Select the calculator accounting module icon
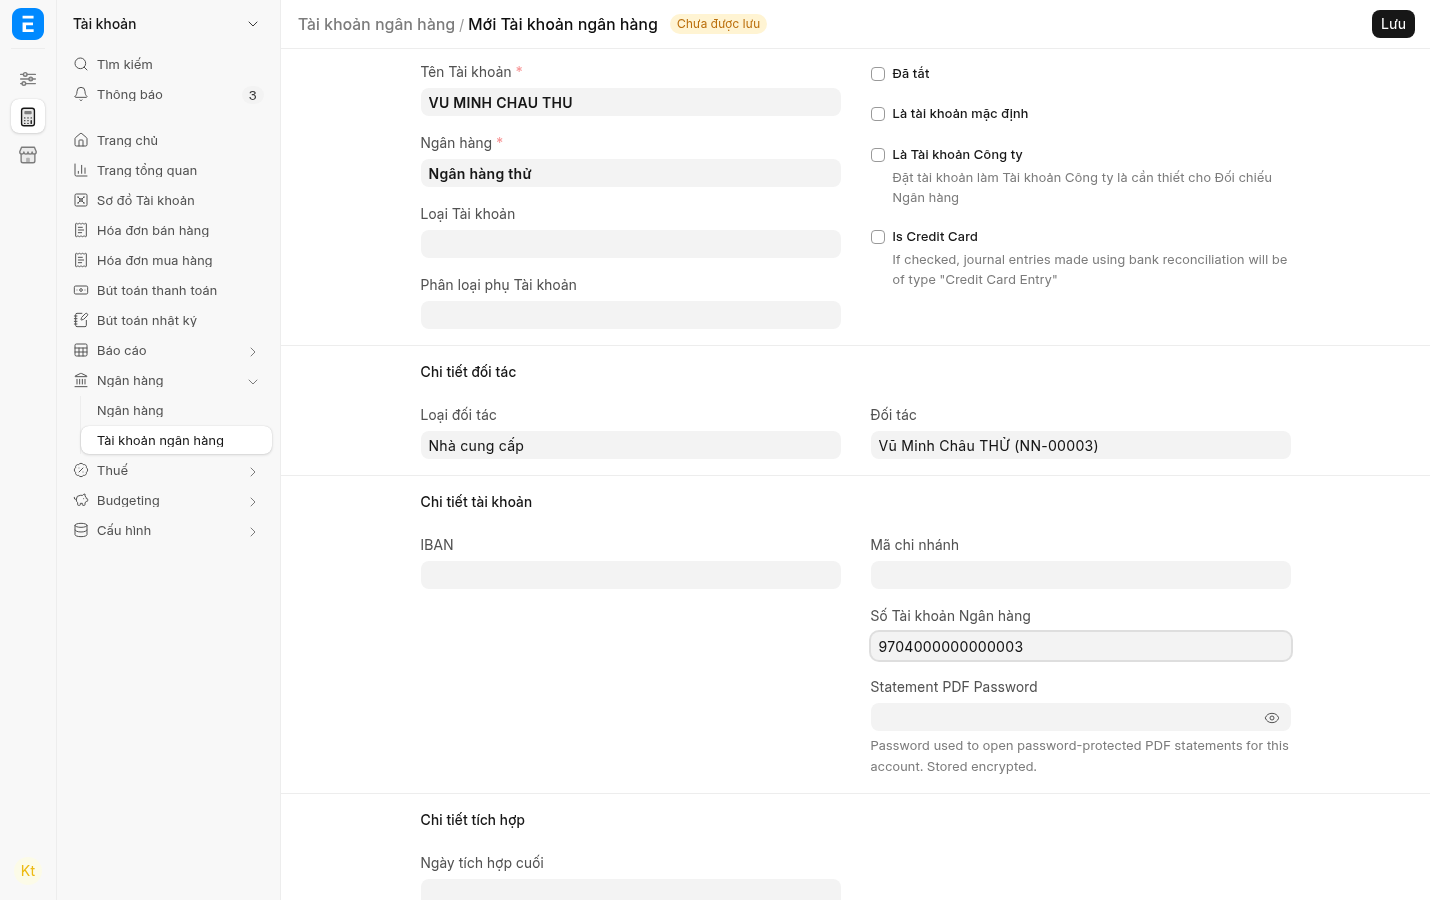 28,117
